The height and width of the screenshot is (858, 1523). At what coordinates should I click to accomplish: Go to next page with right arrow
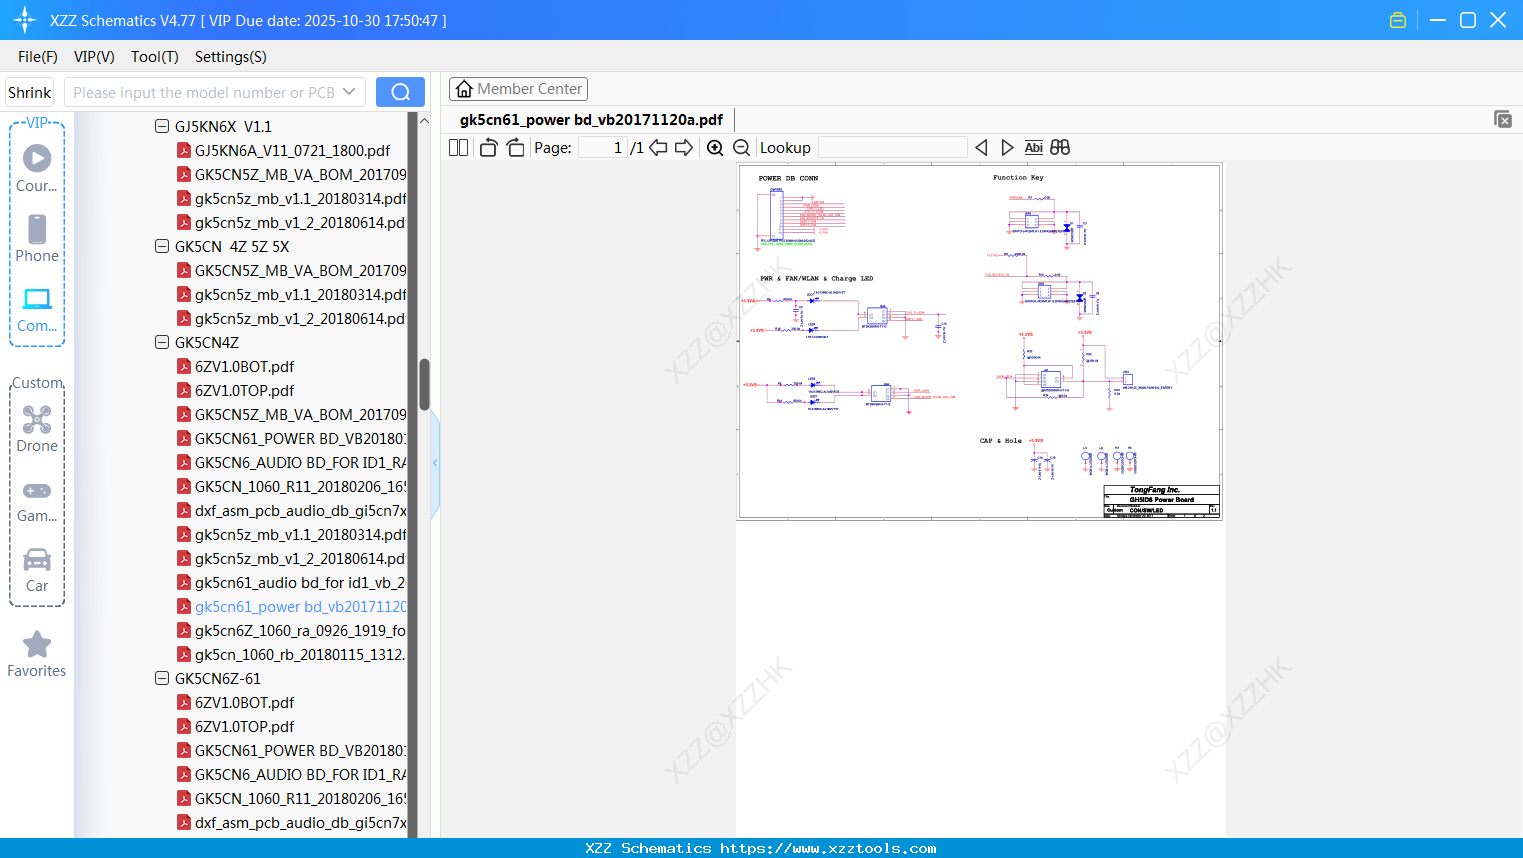[684, 147]
